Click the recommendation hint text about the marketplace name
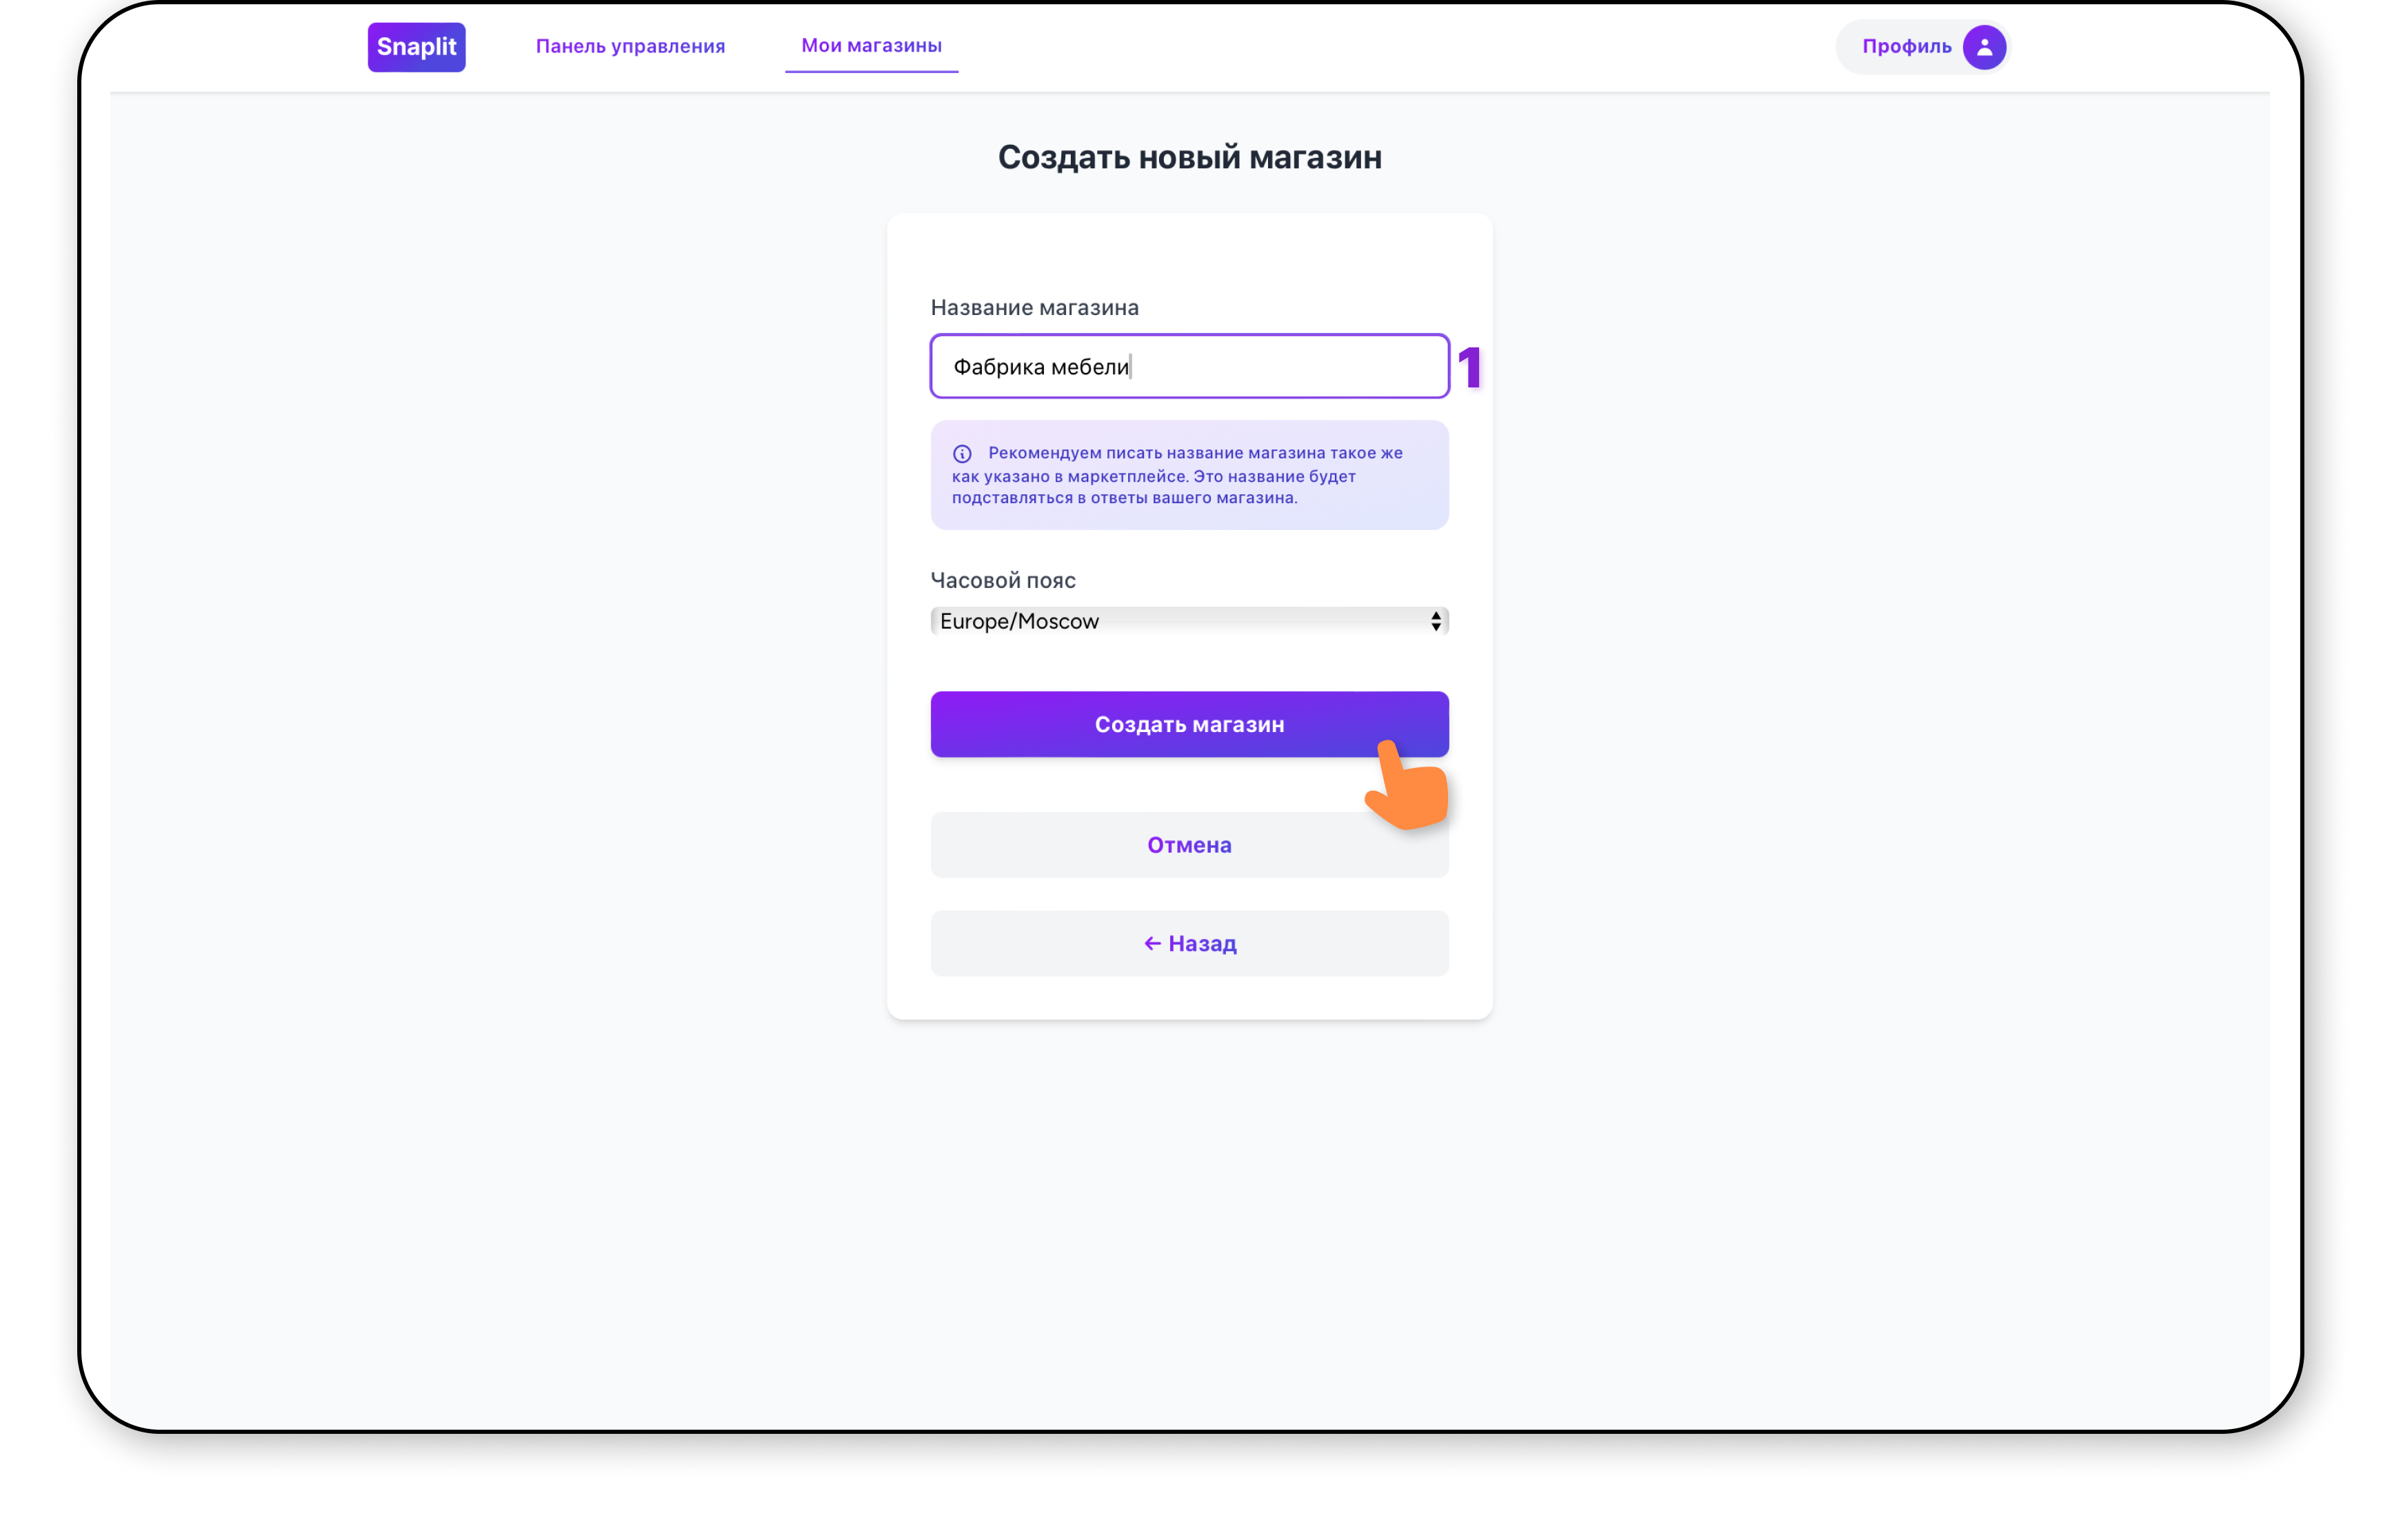The height and width of the screenshot is (1540, 2383). coord(1180,476)
